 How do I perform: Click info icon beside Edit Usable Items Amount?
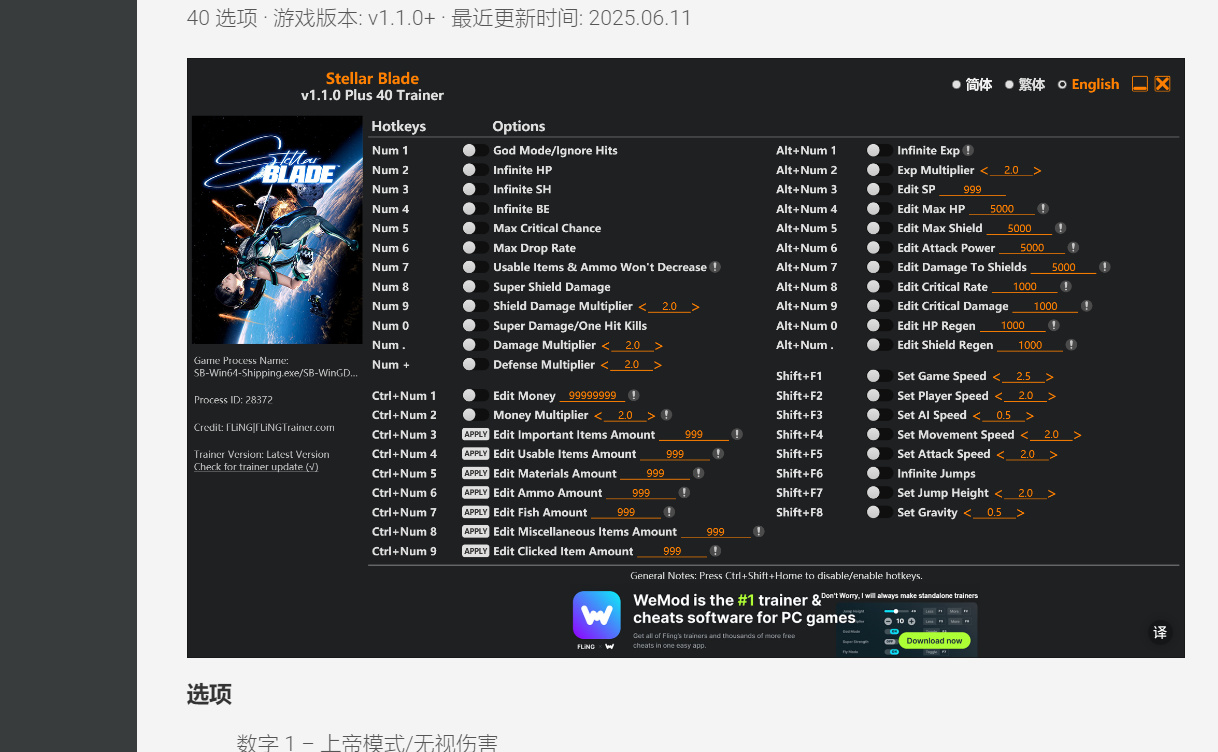718,454
